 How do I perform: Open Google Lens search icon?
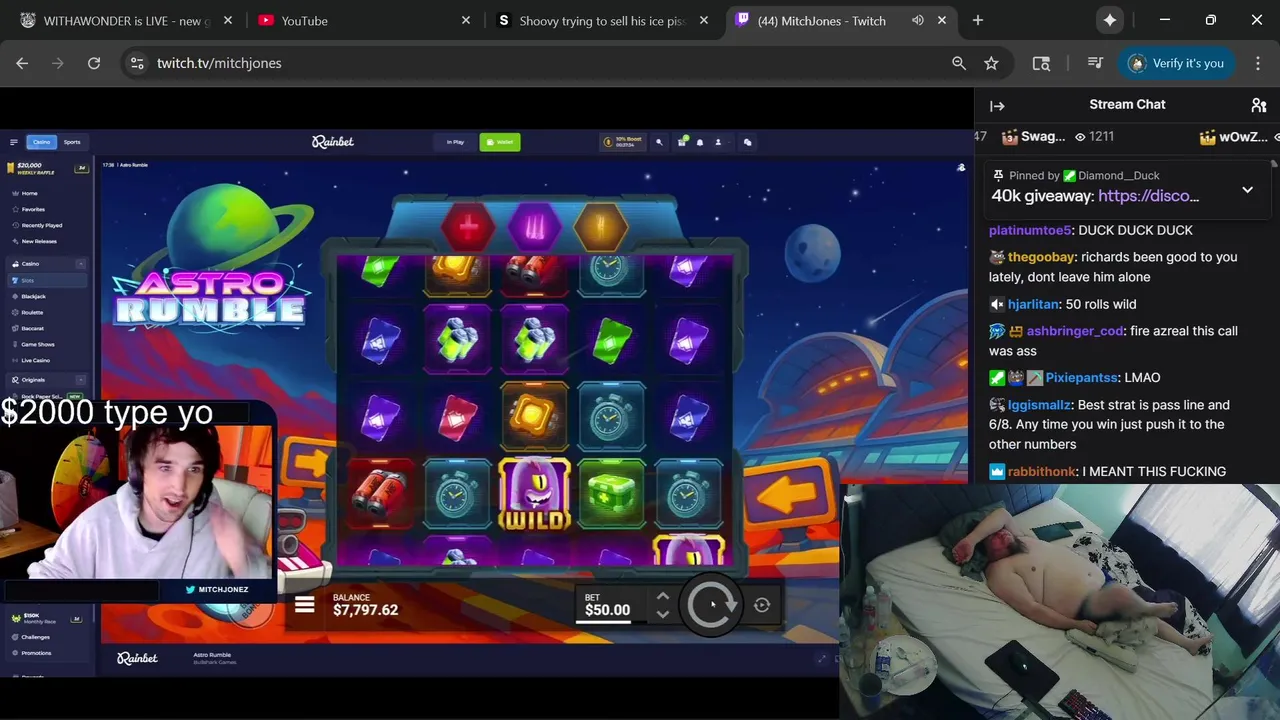(x=1041, y=63)
